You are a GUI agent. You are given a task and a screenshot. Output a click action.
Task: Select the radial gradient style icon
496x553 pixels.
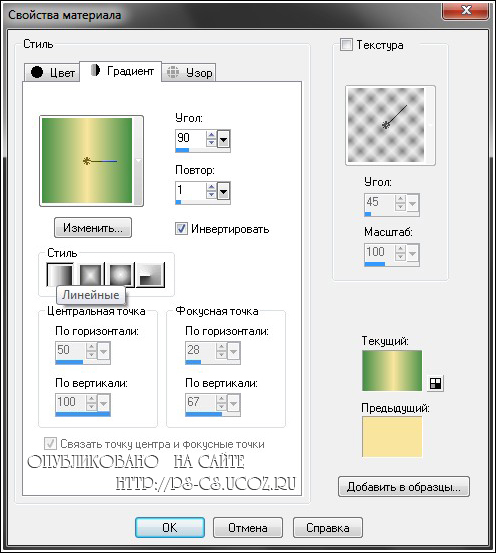pos(151,274)
